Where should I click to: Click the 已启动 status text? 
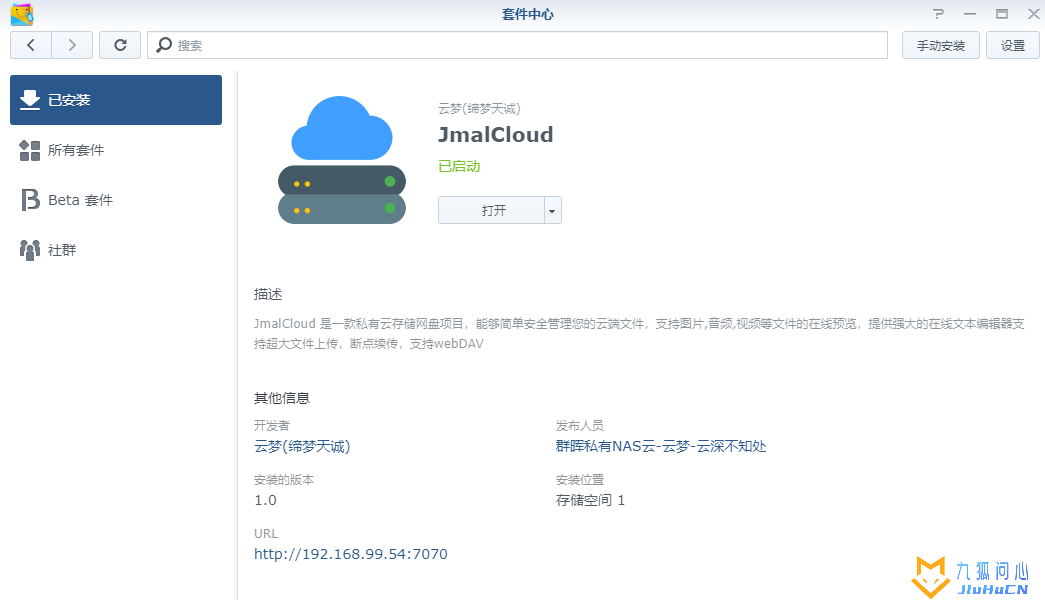click(x=459, y=166)
